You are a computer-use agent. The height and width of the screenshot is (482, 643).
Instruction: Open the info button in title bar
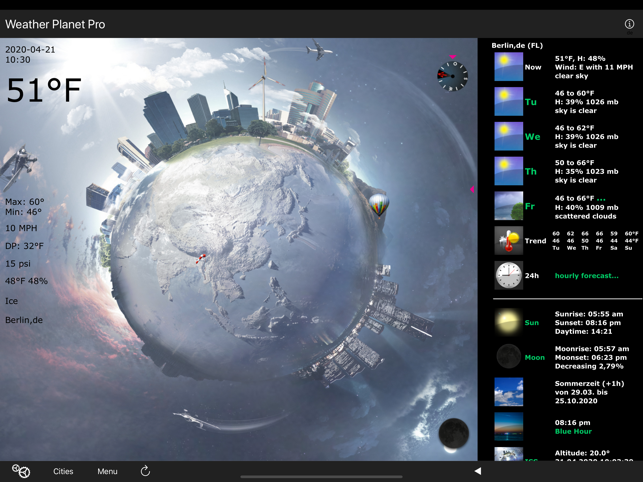point(629,24)
